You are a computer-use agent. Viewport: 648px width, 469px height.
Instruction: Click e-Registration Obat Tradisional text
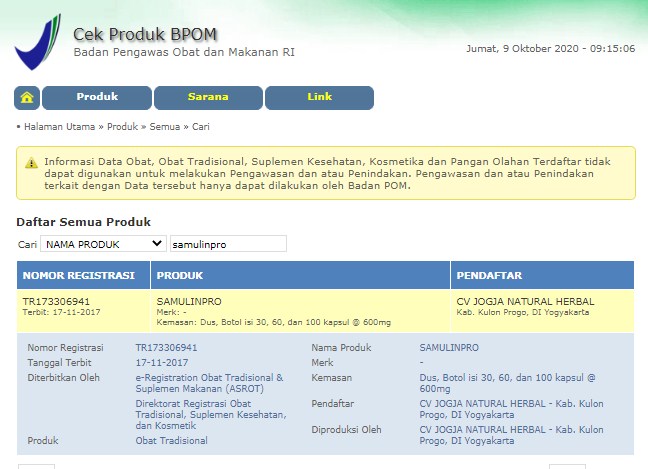point(210,383)
